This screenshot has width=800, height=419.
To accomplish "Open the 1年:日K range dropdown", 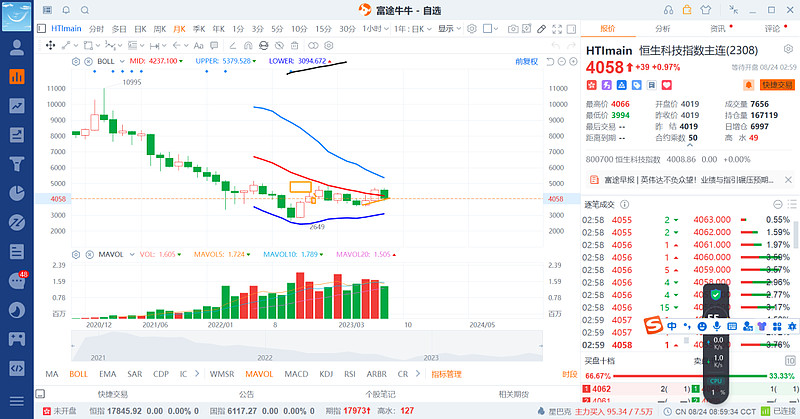I will click(x=413, y=29).
